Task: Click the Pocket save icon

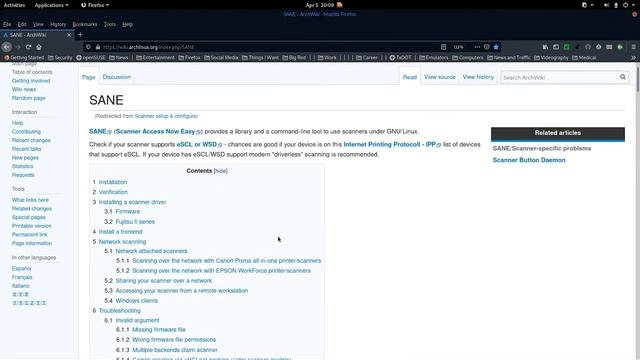Action: (487, 47)
